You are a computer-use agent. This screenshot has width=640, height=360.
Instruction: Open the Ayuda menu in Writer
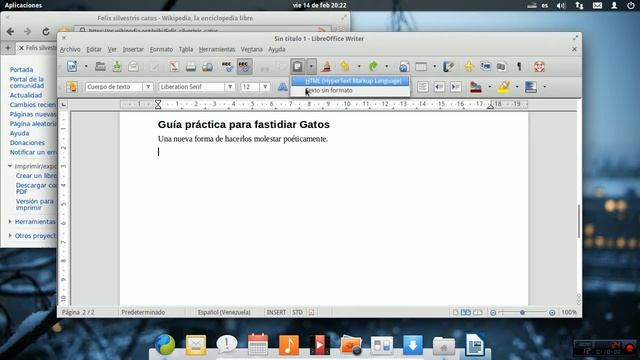(x=276, y=49)
